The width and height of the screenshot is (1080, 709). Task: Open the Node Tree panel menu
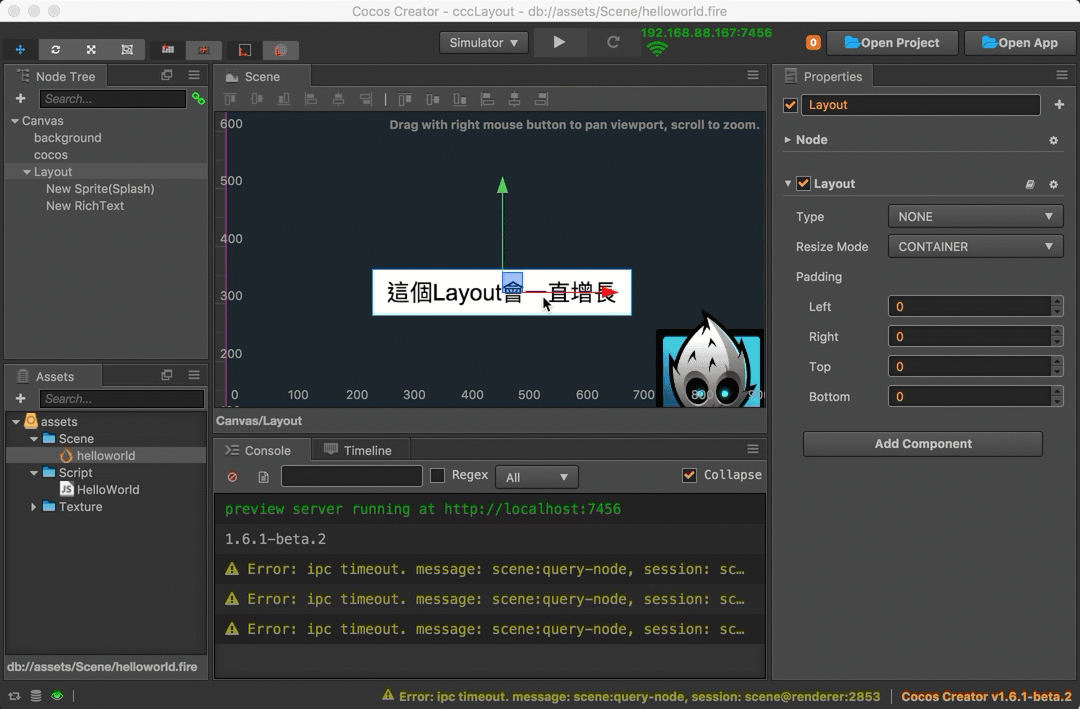coord(194,75)
